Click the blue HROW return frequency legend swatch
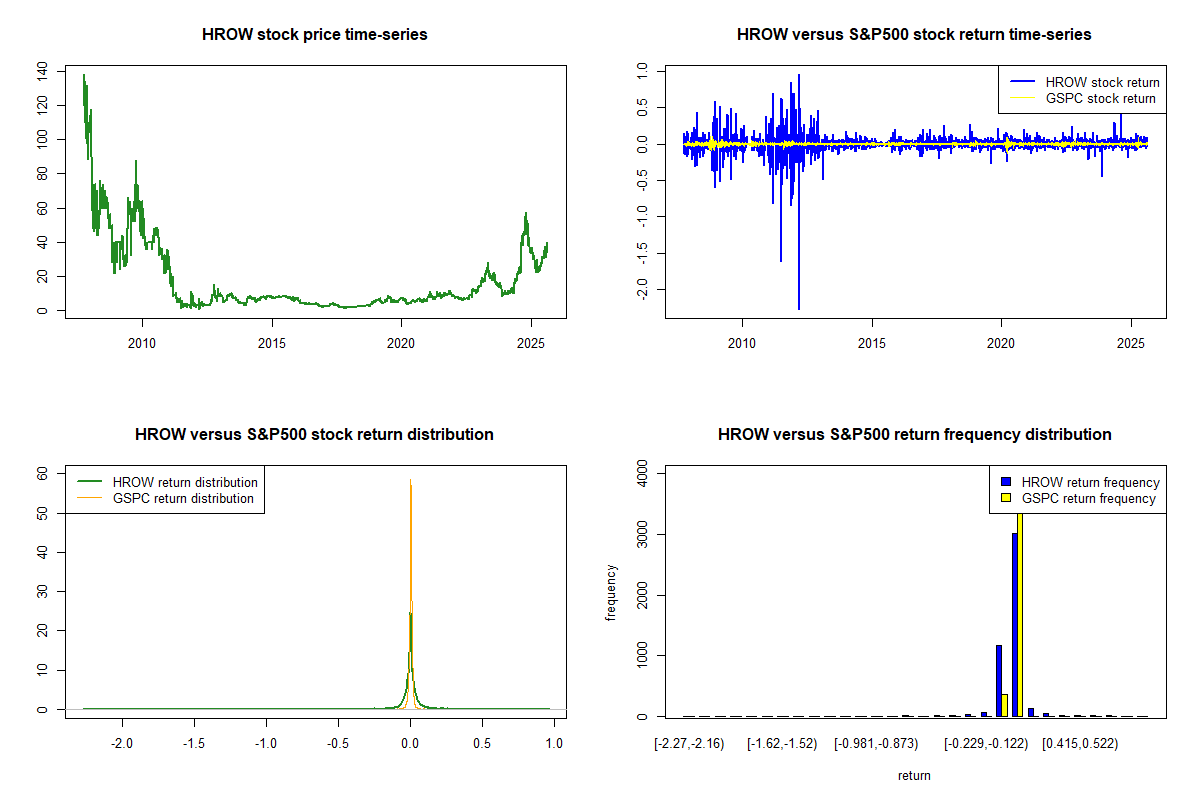This screenshot has width=1200, height=800. point(1005,482)
